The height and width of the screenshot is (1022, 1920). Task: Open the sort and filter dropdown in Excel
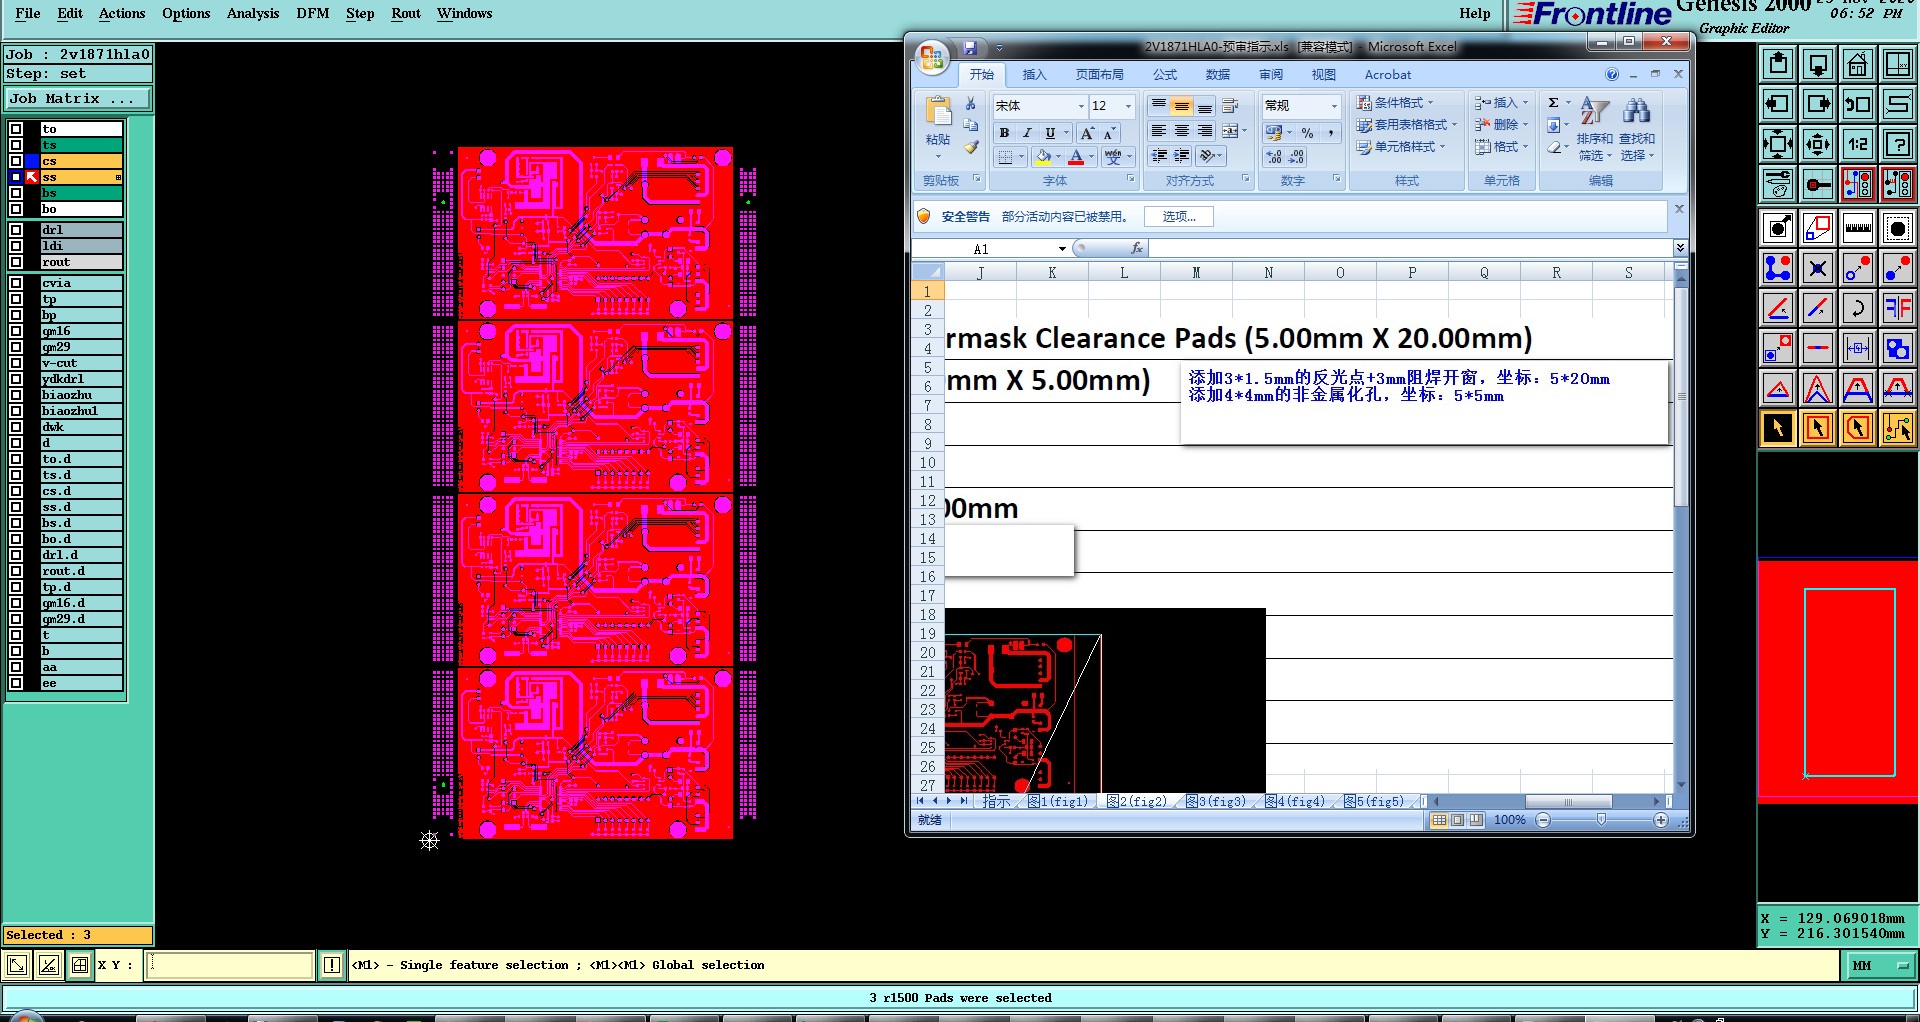[1595, 129]
